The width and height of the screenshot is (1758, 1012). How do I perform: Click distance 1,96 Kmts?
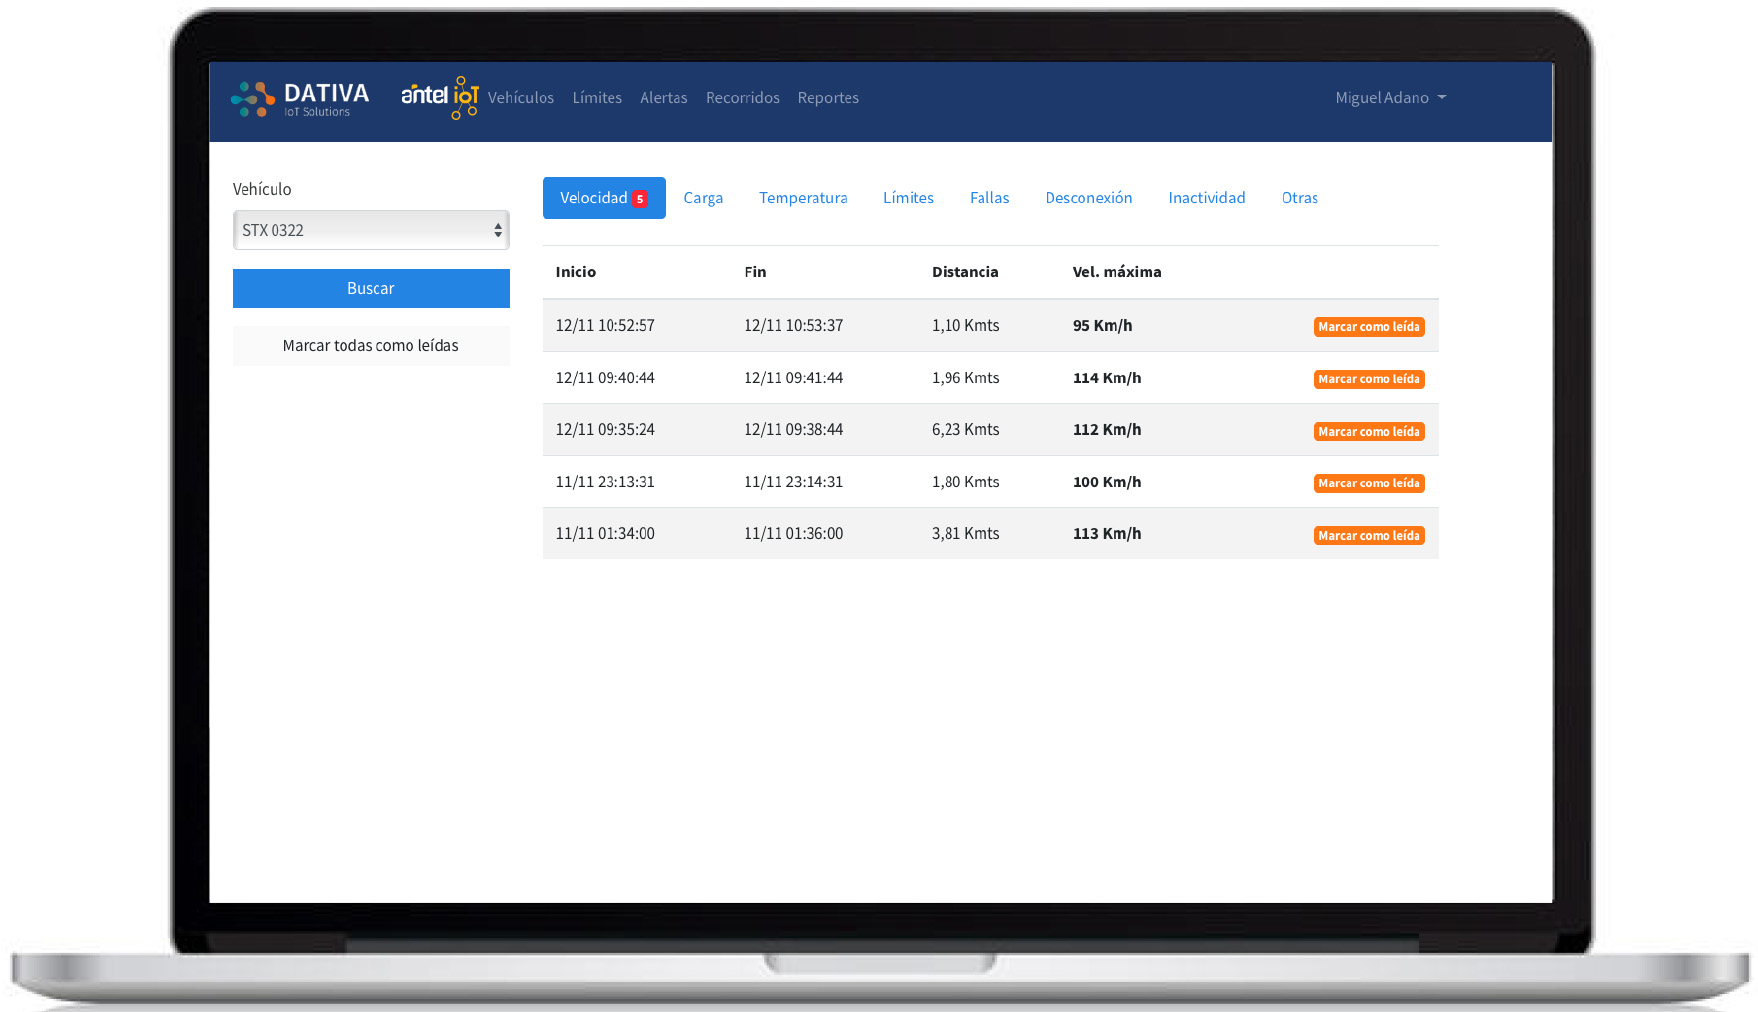966,378
